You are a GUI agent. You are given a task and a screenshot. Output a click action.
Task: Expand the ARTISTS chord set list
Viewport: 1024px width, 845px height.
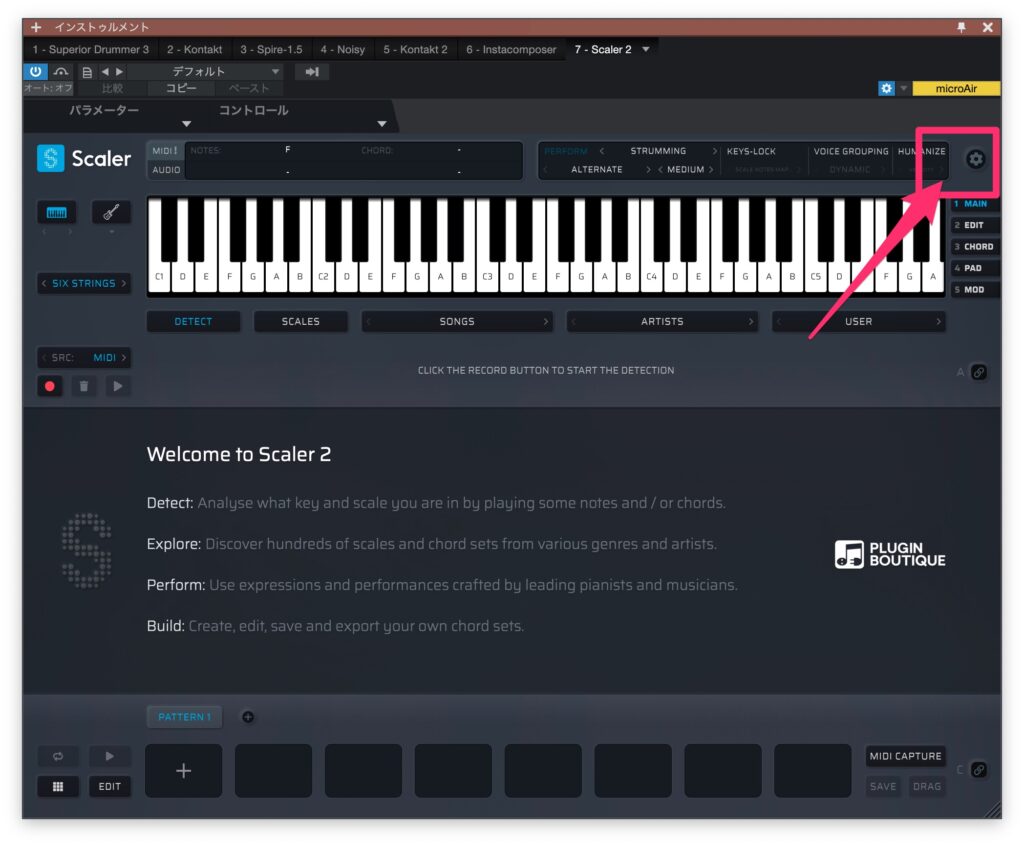(x=662, y=321)
